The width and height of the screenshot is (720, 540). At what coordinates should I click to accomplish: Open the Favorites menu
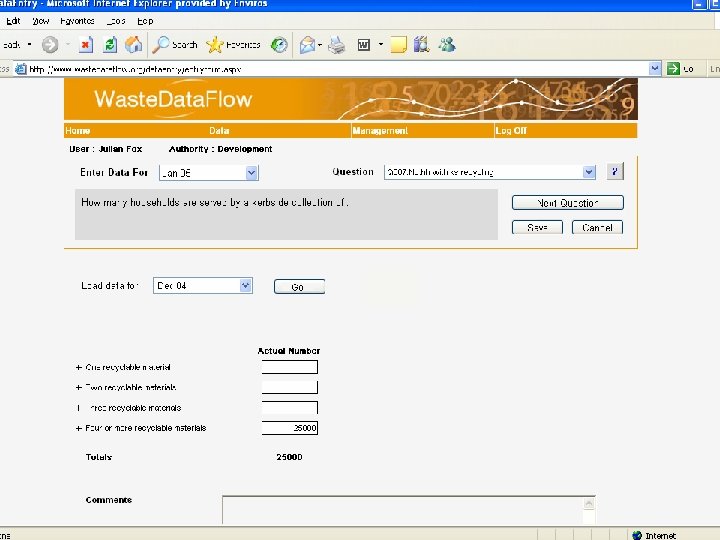77,21
